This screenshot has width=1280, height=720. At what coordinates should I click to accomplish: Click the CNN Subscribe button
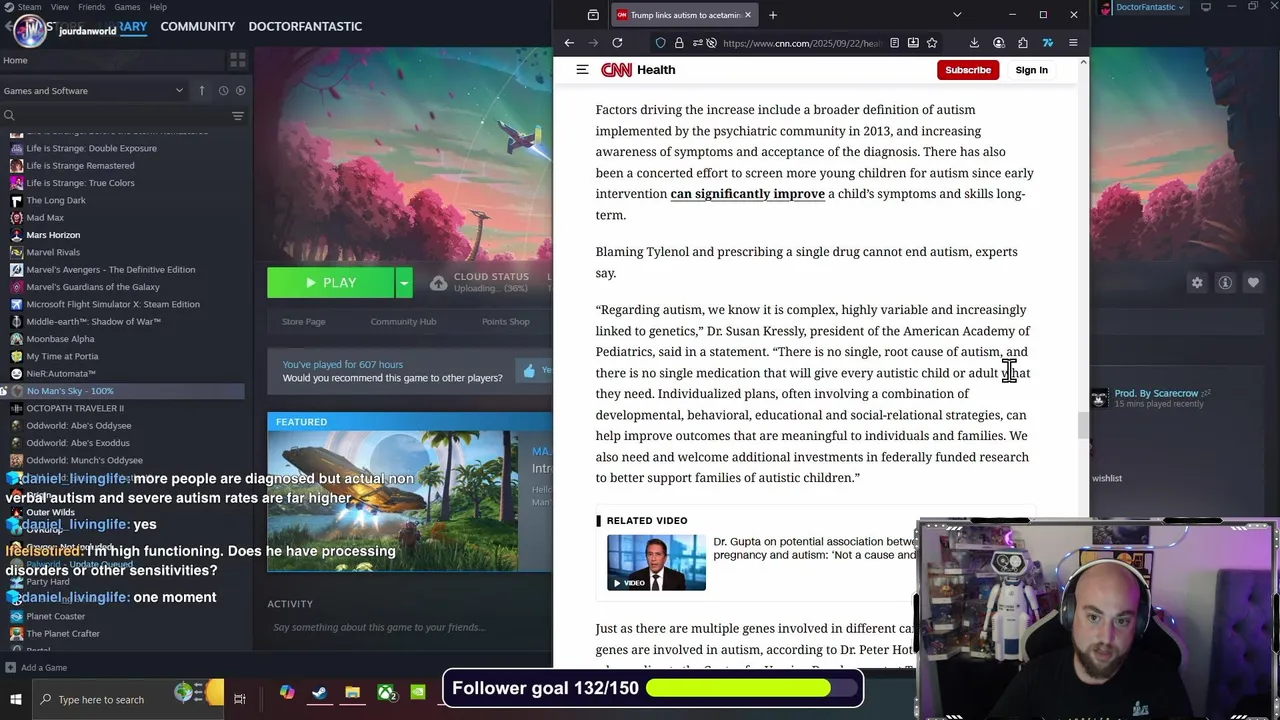[x=968, y=70]
